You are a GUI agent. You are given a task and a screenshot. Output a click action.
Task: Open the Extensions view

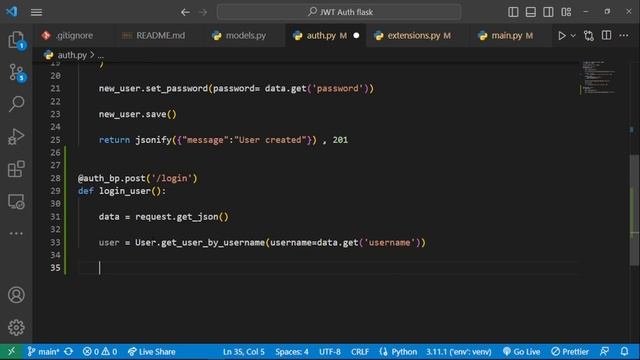pyautogui.click(x=16, y=169)
